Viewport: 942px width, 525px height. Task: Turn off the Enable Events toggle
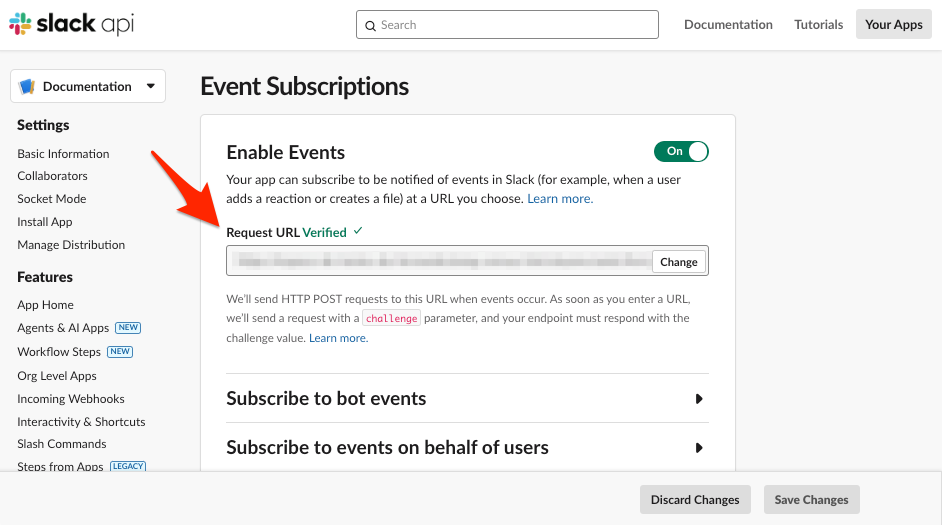click(x=681, y=151)
